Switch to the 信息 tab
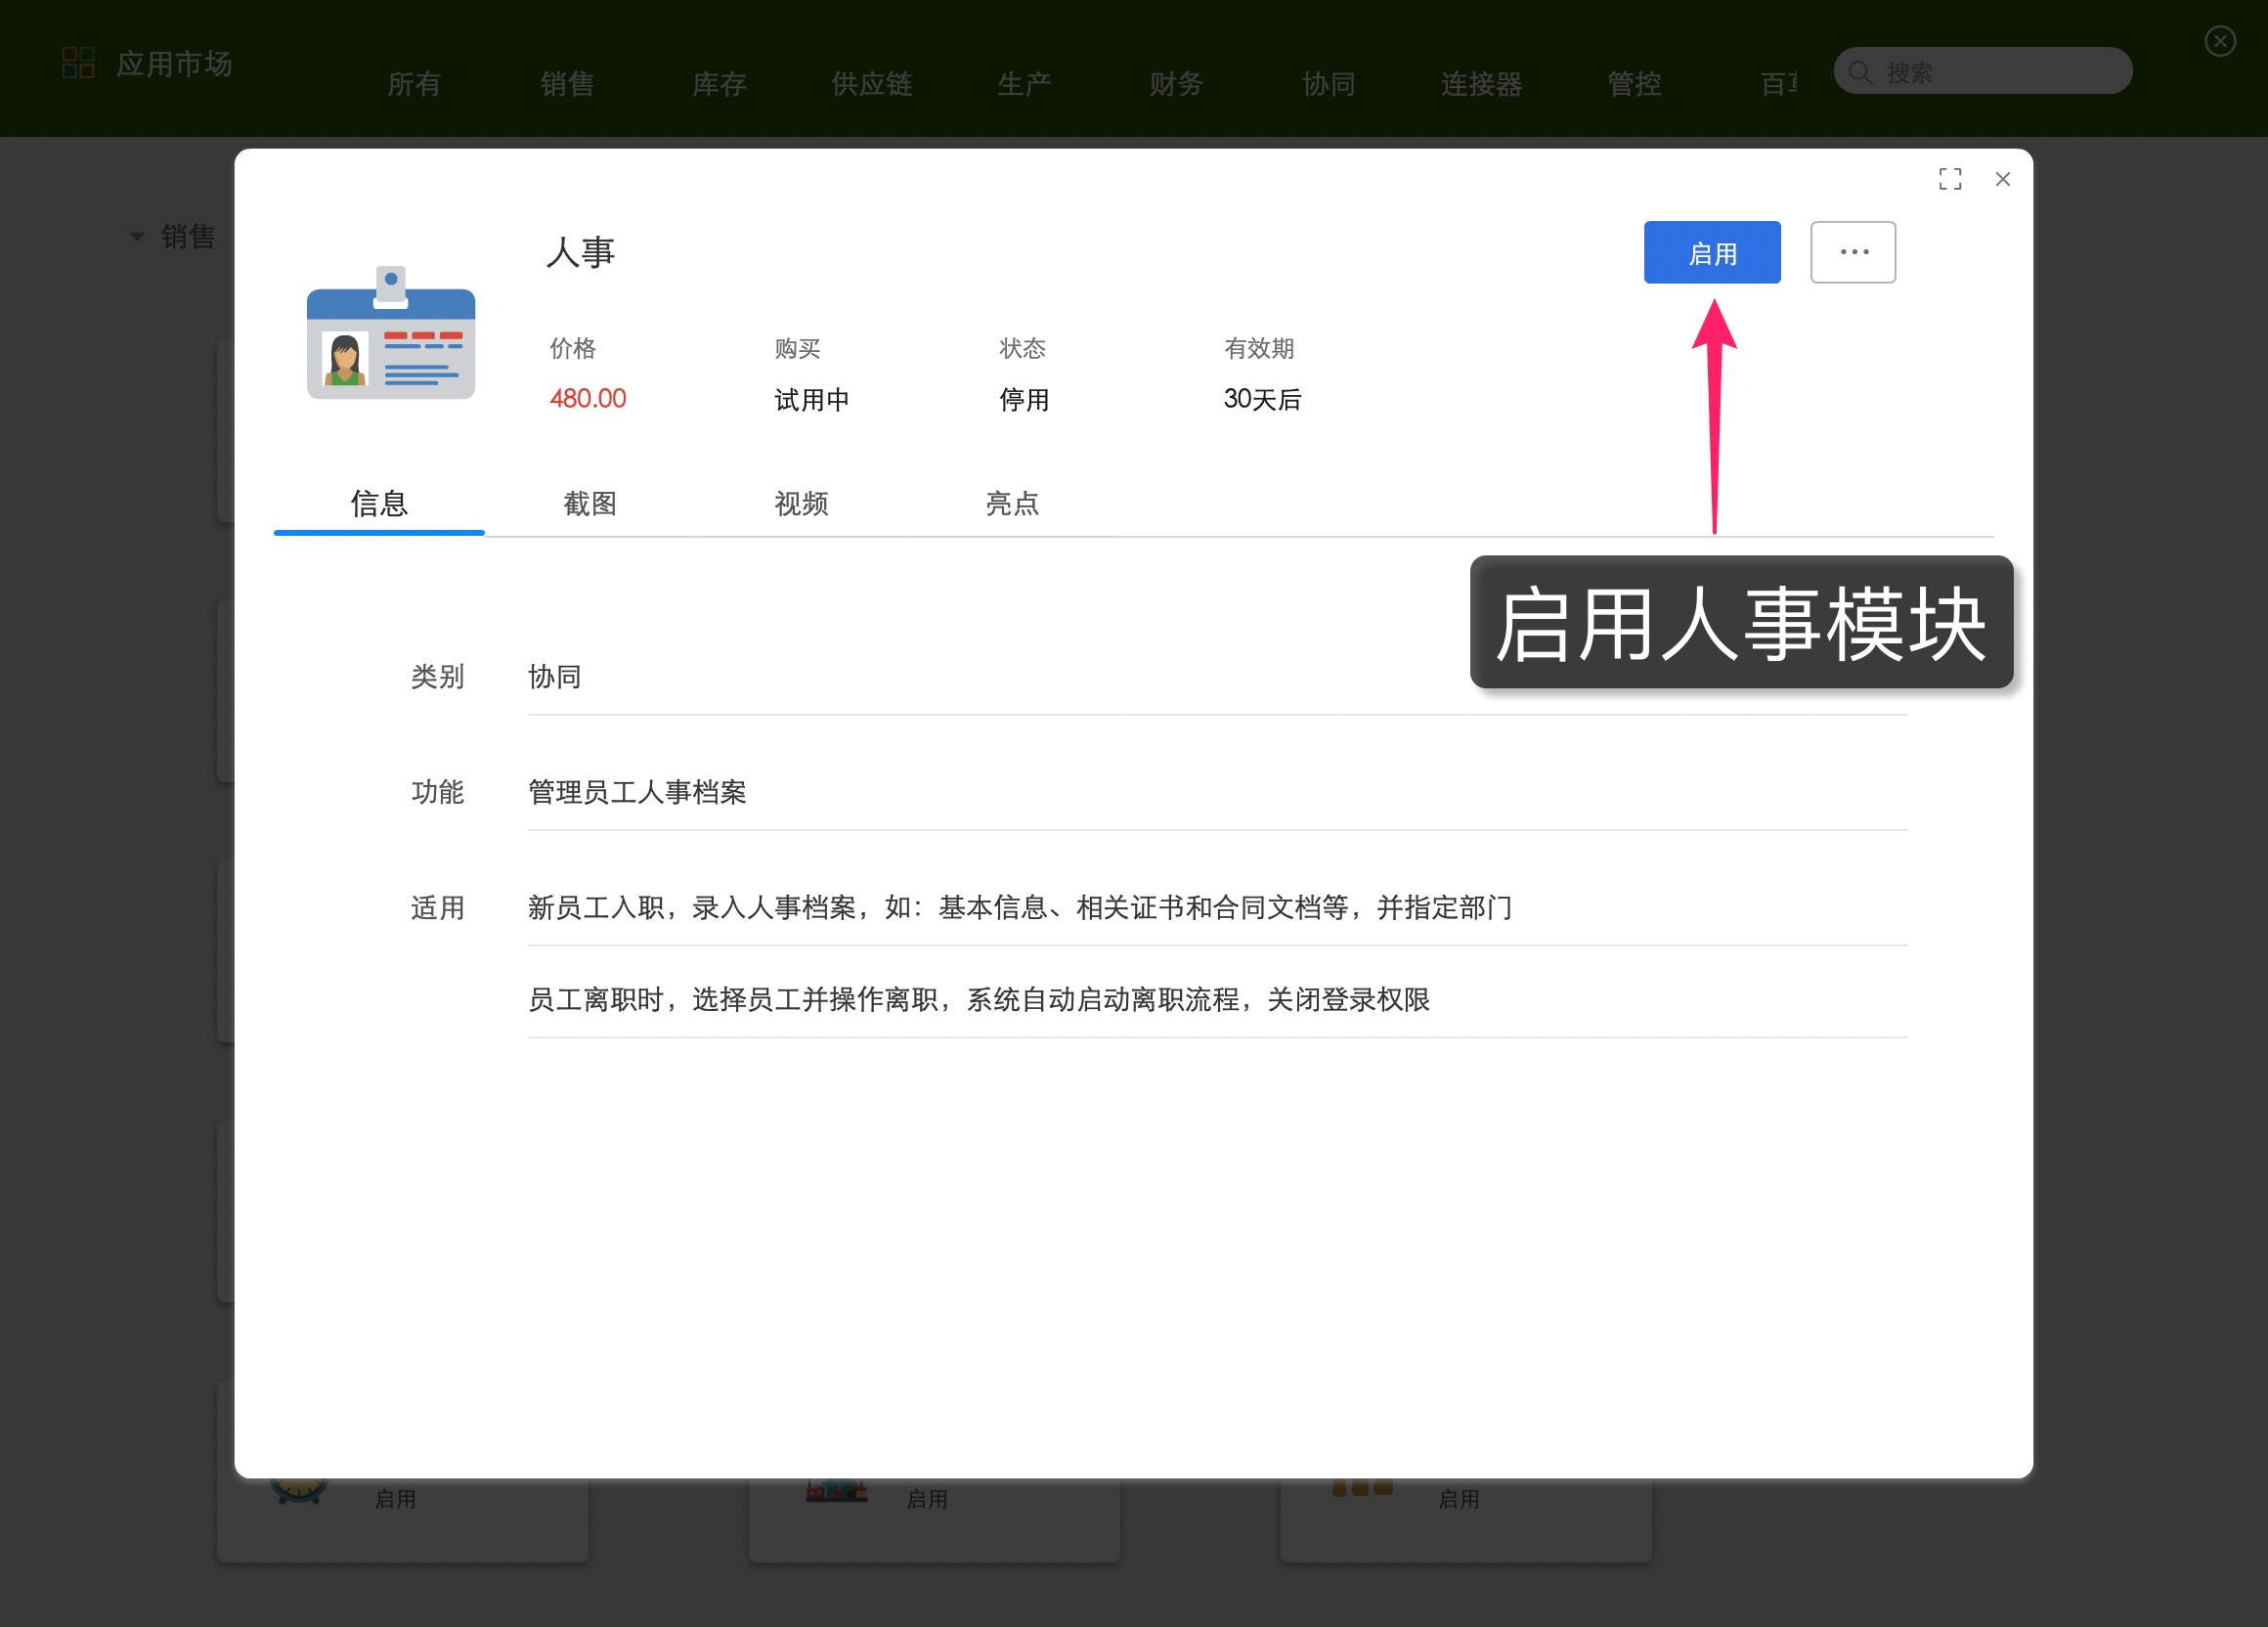Image resolution: width=2268 pixels, height=1627 pixels. tap(378, 504)
